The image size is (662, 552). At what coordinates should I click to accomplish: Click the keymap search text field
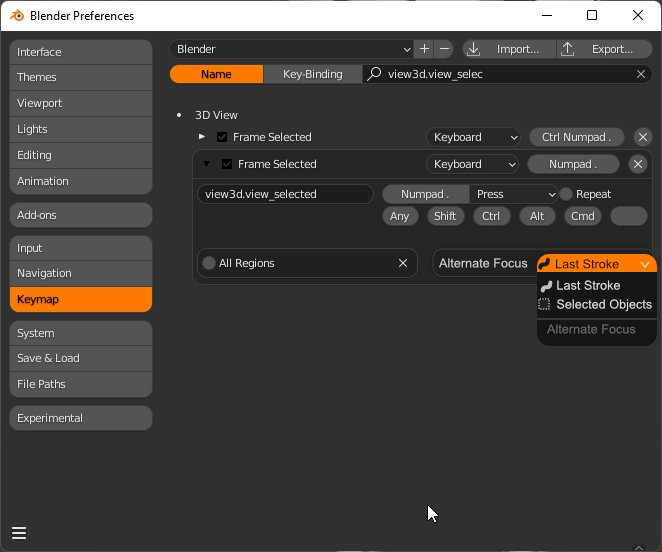click(507, 74)
